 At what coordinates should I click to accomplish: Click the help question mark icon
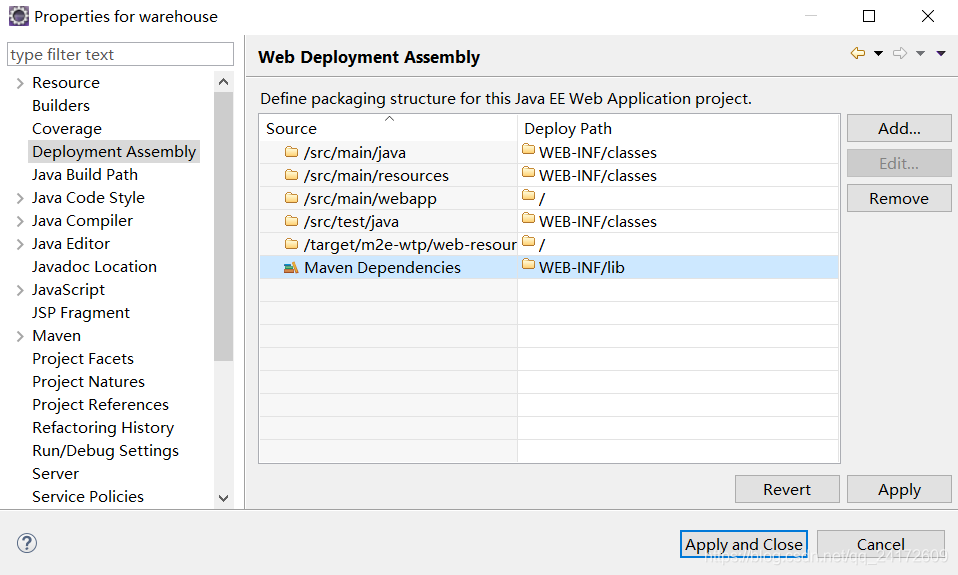(27, 543)
